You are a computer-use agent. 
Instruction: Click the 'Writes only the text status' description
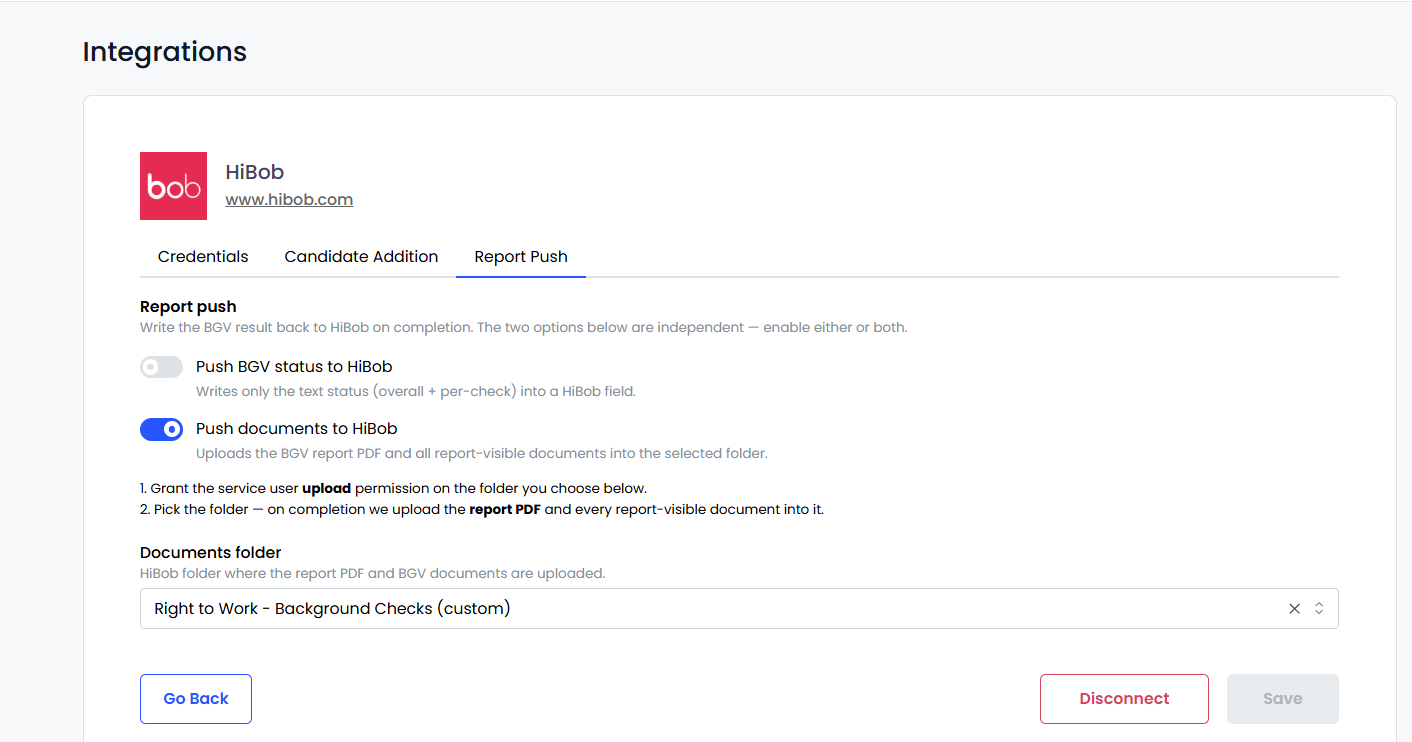416,392
